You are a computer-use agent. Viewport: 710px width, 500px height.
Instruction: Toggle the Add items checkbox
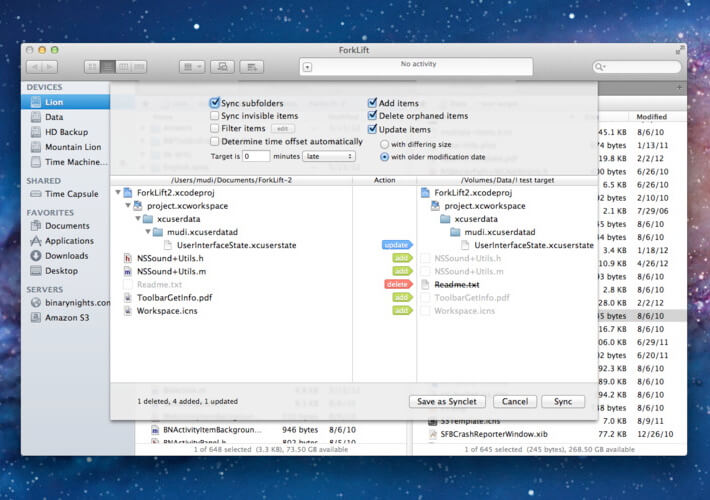point(372,103)
